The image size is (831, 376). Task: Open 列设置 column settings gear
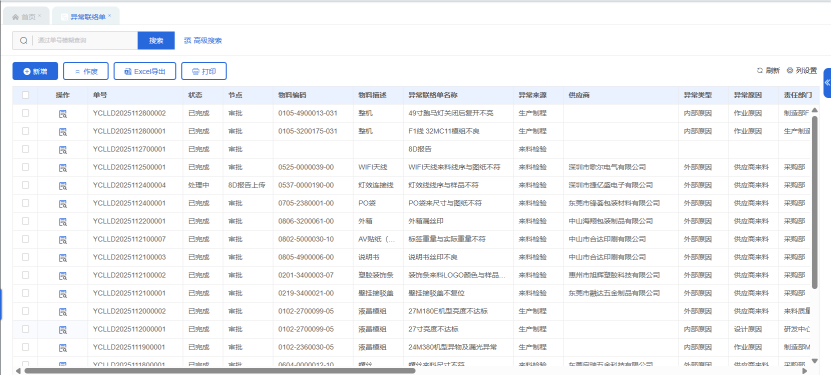790,71
